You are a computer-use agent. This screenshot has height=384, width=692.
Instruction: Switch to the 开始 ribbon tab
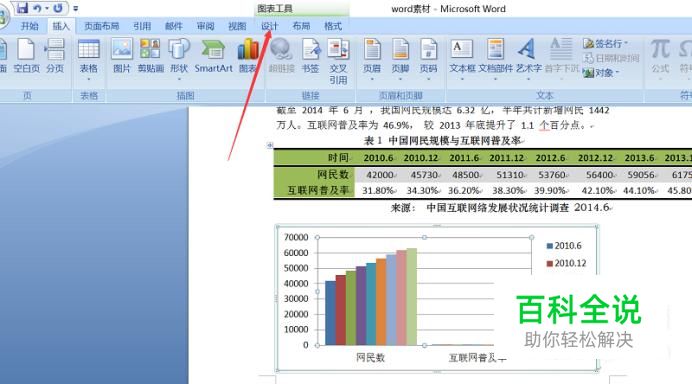pos(30,26)
